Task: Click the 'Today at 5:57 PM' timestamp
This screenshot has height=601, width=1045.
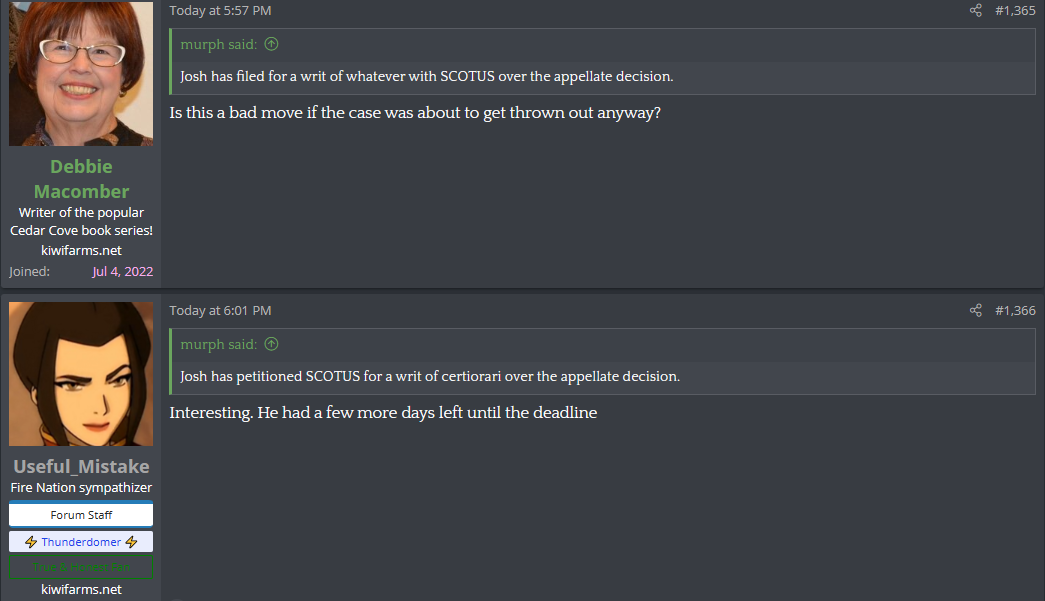Action: pos(220,11)
